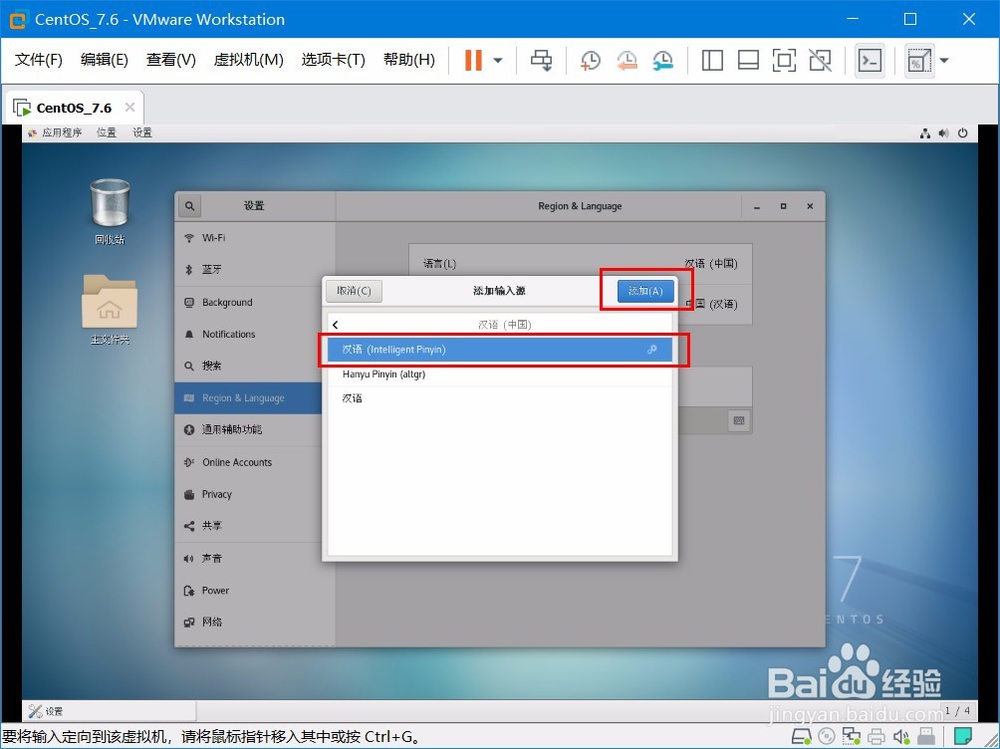Select Background in the settings sidebar

pos(254,302)
